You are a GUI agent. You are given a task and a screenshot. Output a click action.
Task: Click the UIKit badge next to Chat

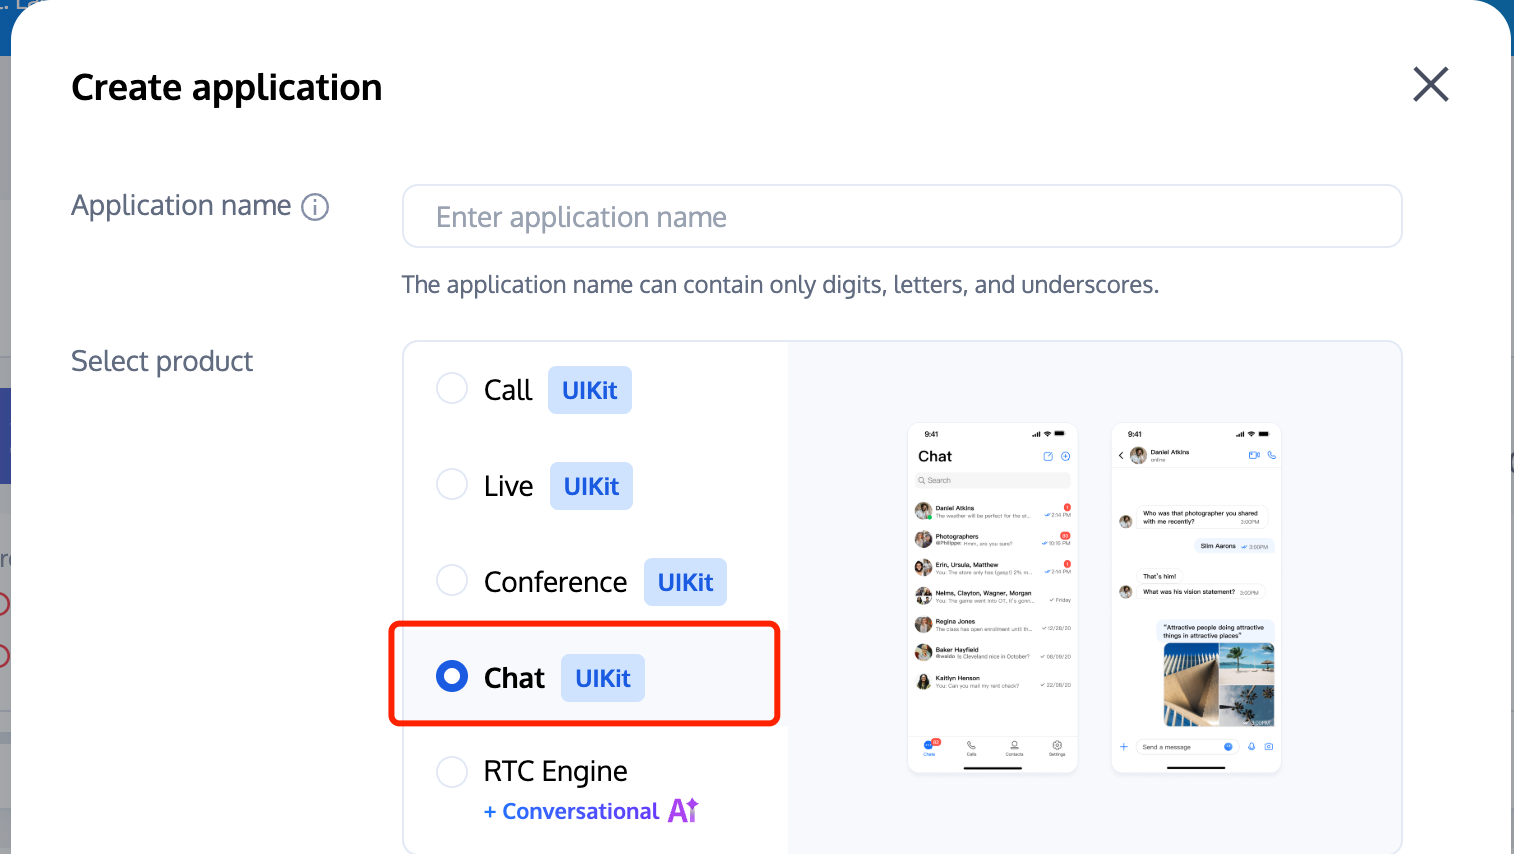(x=603, y=678)
